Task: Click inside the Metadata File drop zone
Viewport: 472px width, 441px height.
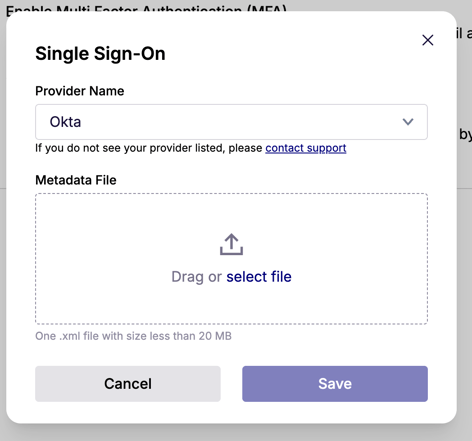Action: [231, 259]
